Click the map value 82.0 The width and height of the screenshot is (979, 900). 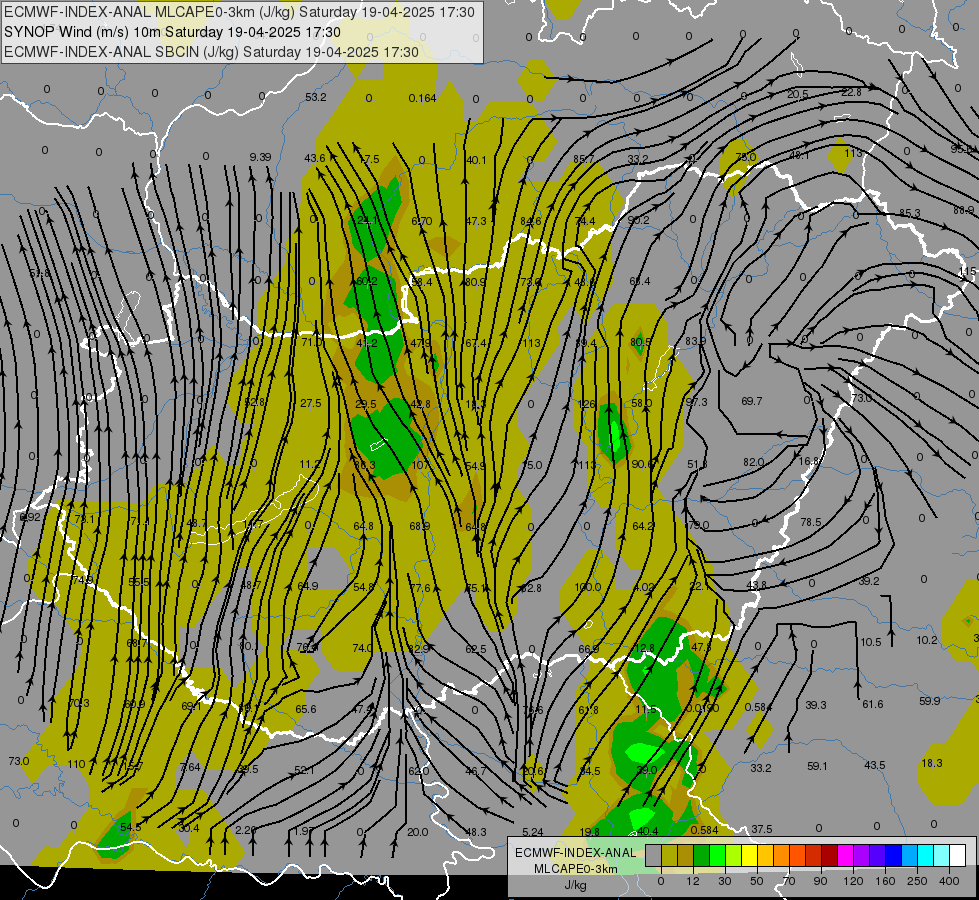[x=754, y=462]
